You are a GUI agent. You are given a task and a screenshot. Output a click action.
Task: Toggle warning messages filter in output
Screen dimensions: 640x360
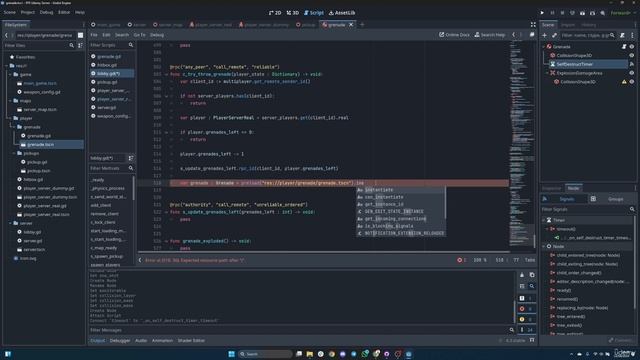pos(526,319)
